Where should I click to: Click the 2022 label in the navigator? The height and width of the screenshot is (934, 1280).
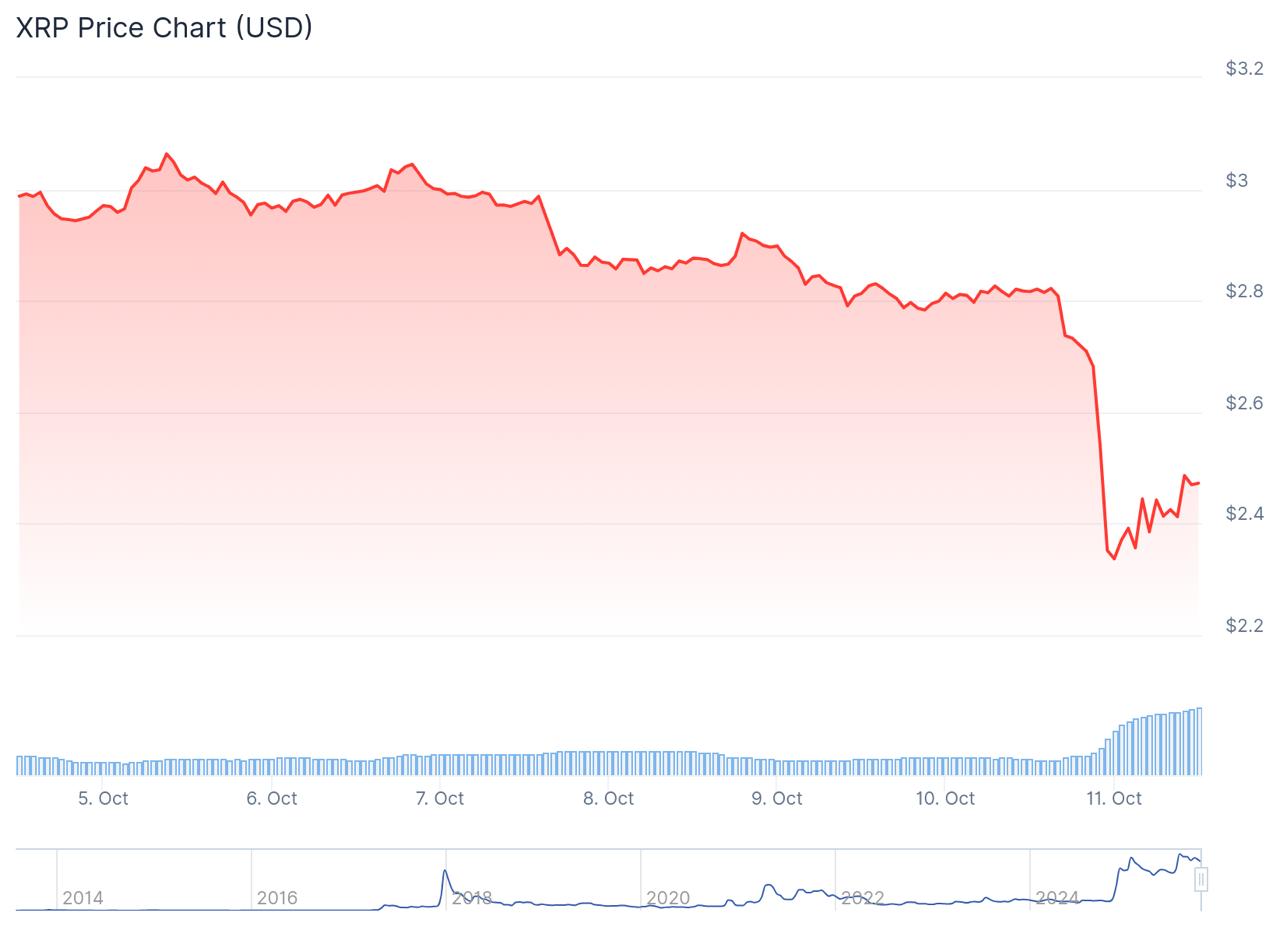tap(862, 898)
